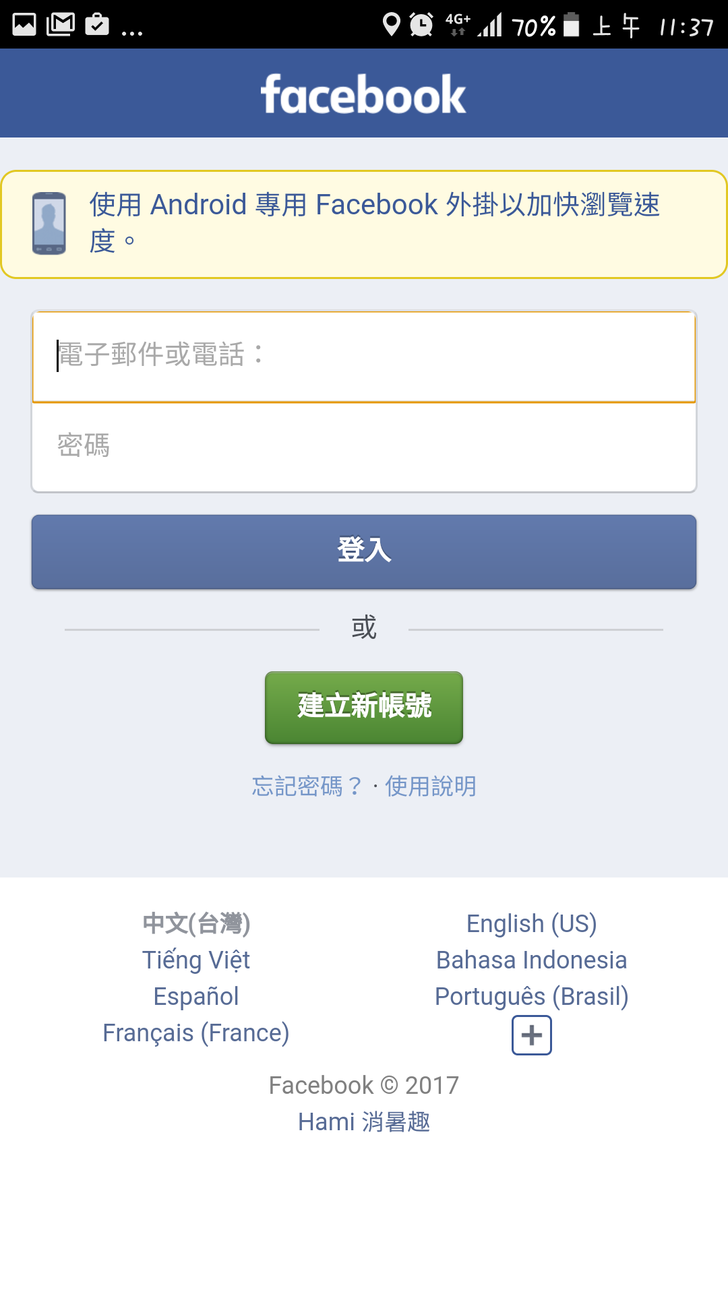Open the Hami 消暑趣 link
This screenshot has width=728, height=1294.
[x=364, y=1122]
